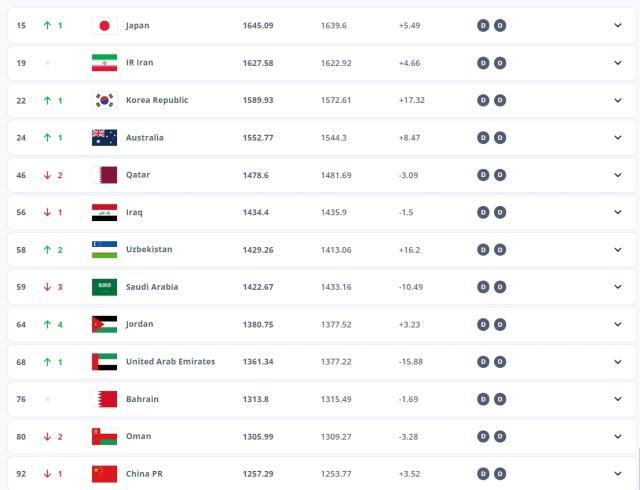This screenshot has height=490, width=640.
Task: Click the Bahrain flag icon
Action: pyautogui.click(x=104, y=399)
